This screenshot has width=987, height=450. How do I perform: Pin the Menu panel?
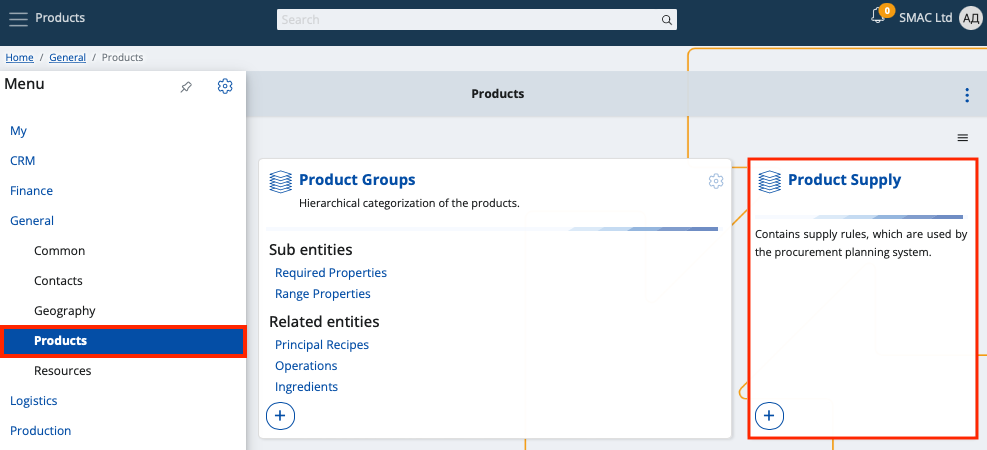(x=186, y=87)
